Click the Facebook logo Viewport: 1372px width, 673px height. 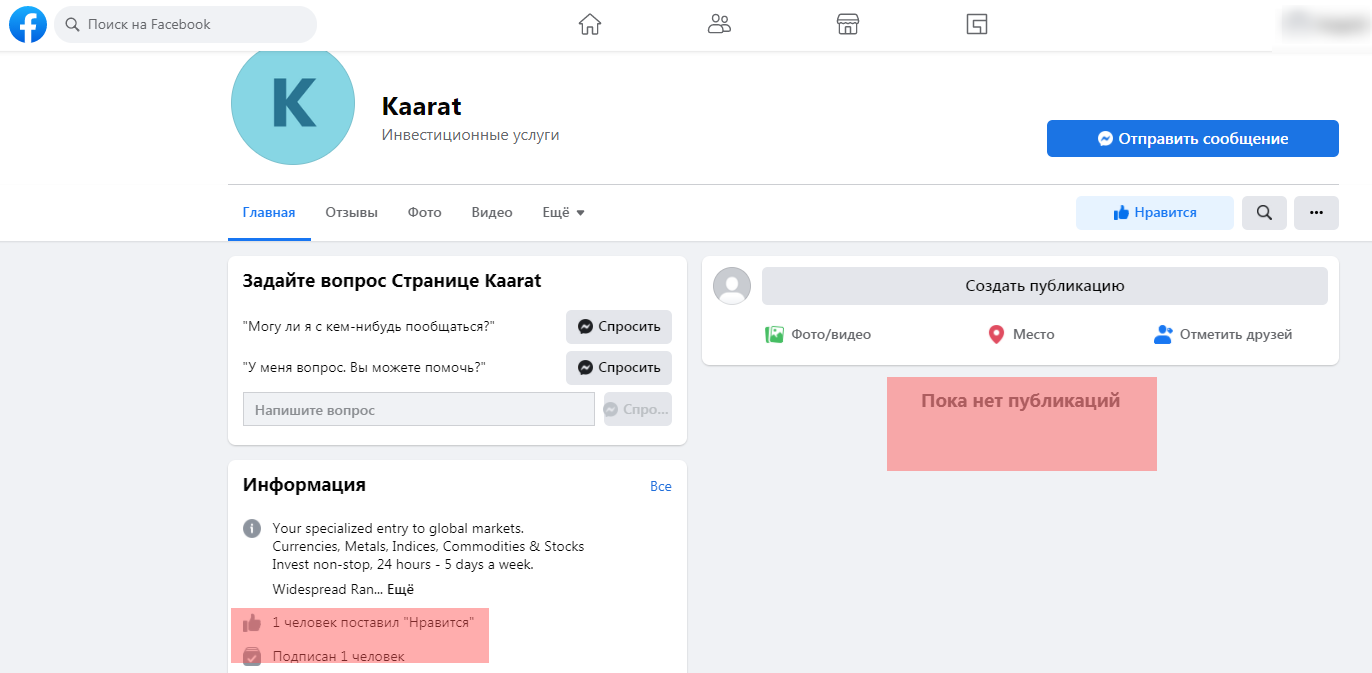coord(27,24)
